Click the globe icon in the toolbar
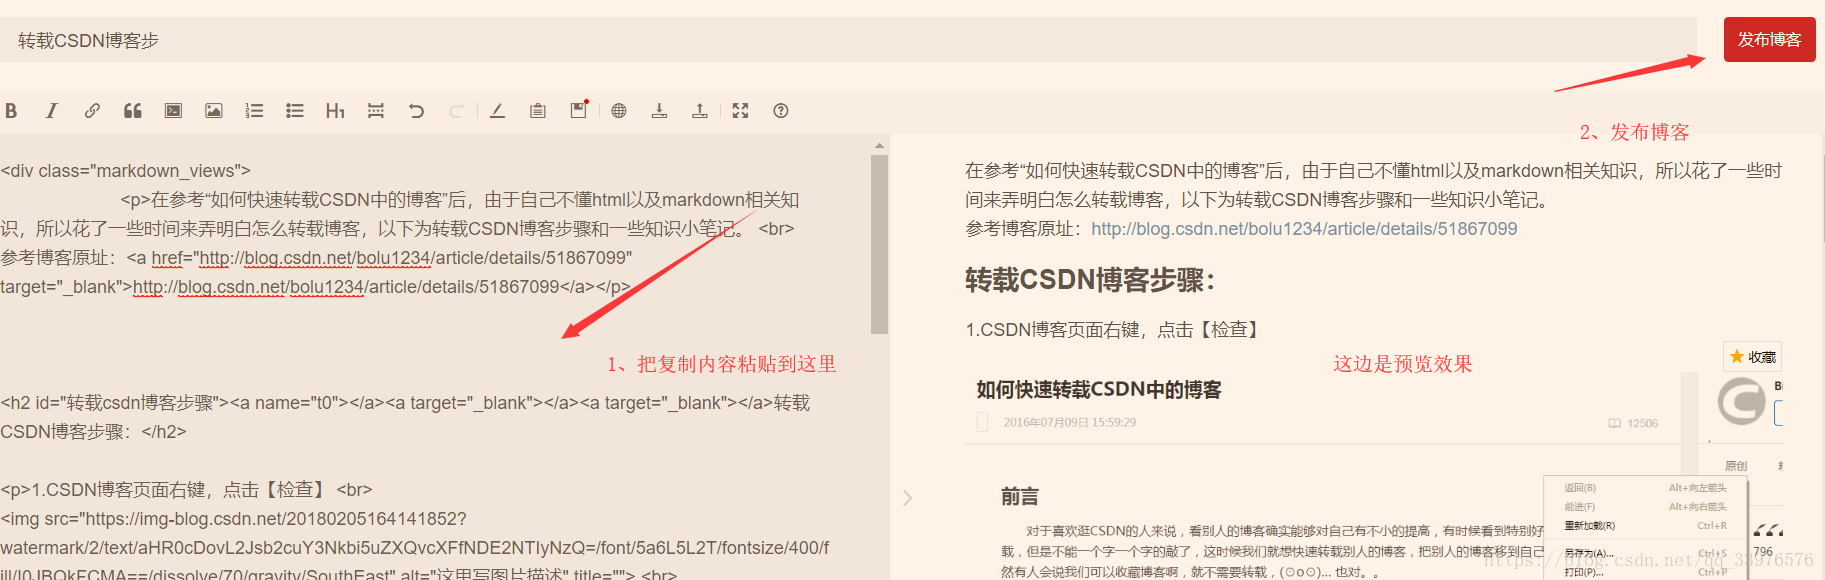The width and height of the screenshot is (1825, 580). point(619,111)
